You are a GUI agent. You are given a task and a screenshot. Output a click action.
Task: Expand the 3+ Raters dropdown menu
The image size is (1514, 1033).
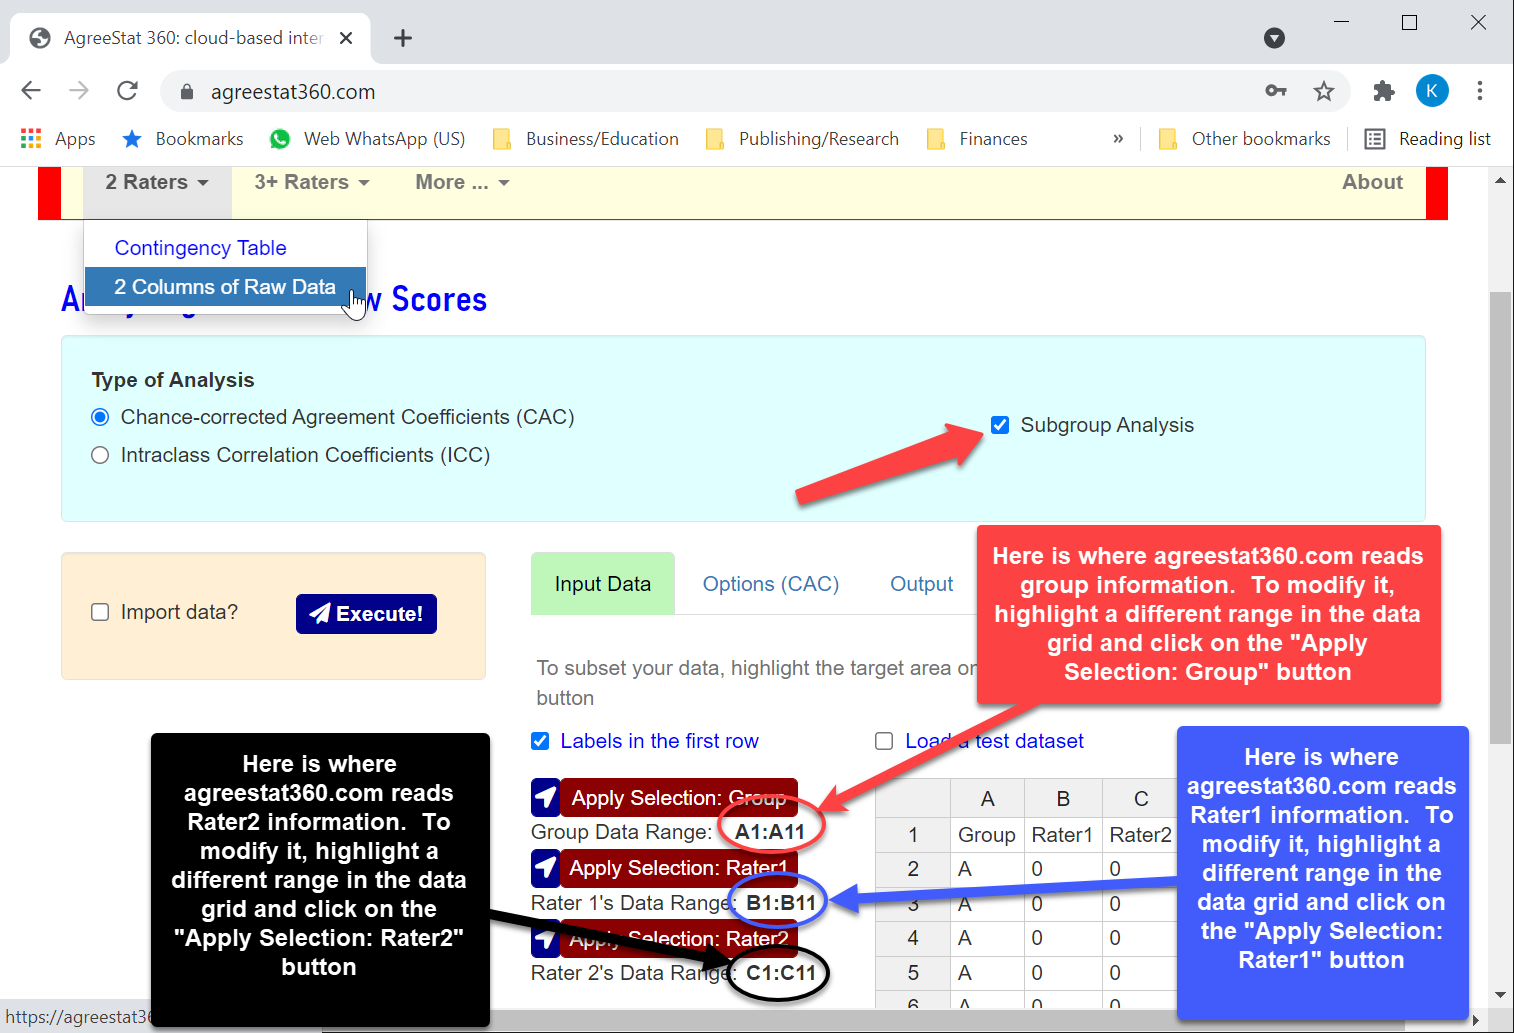click(x=312, y=182)
